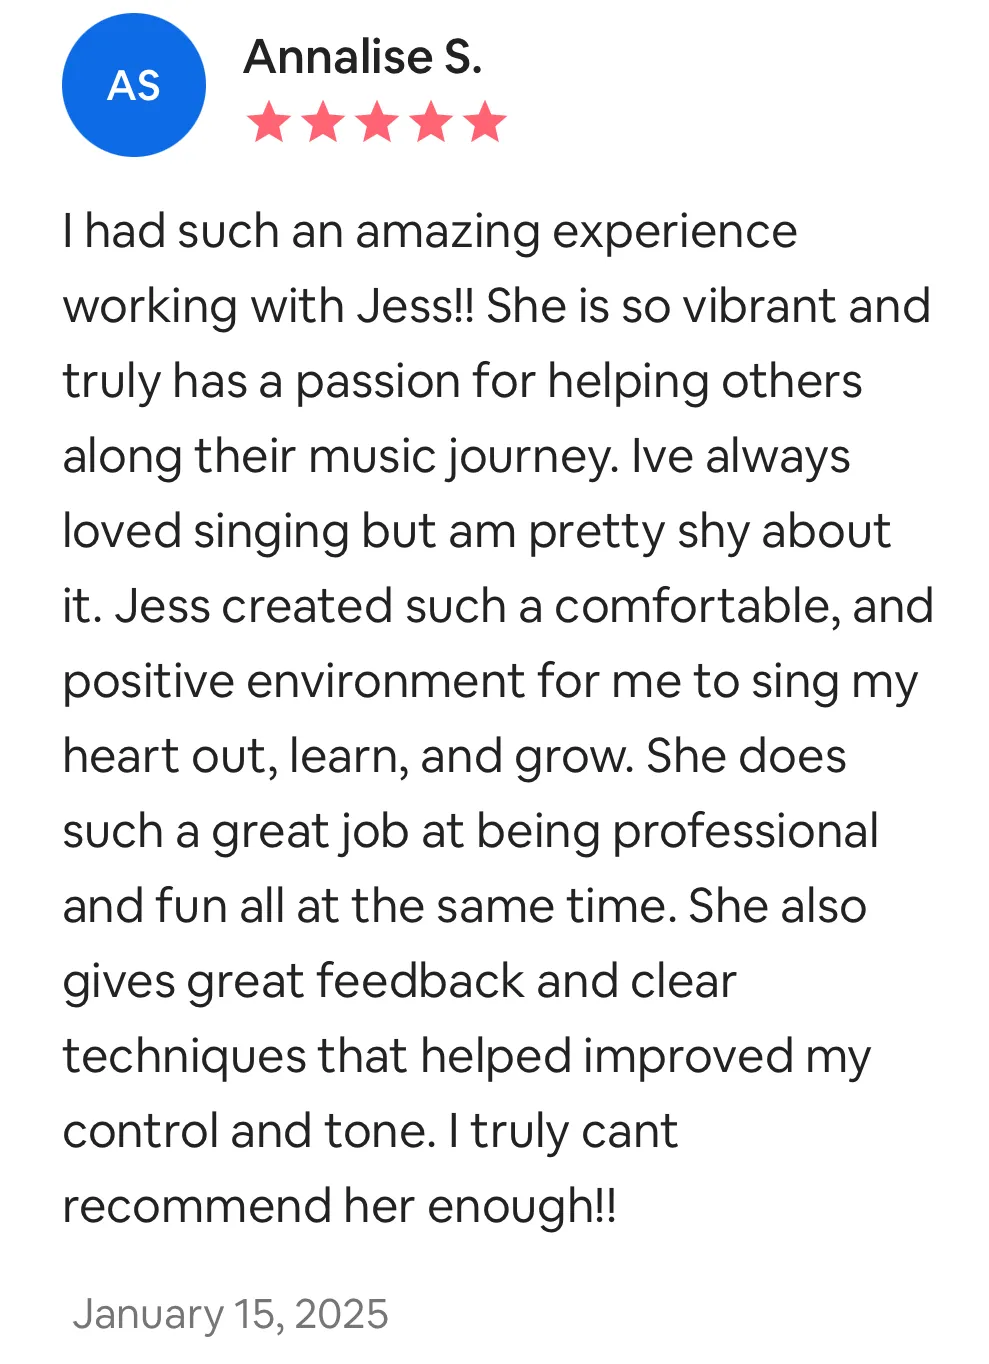The image size is (989, 1364).
Task: Click the fourth star in the rating
Action: (431, 122)
